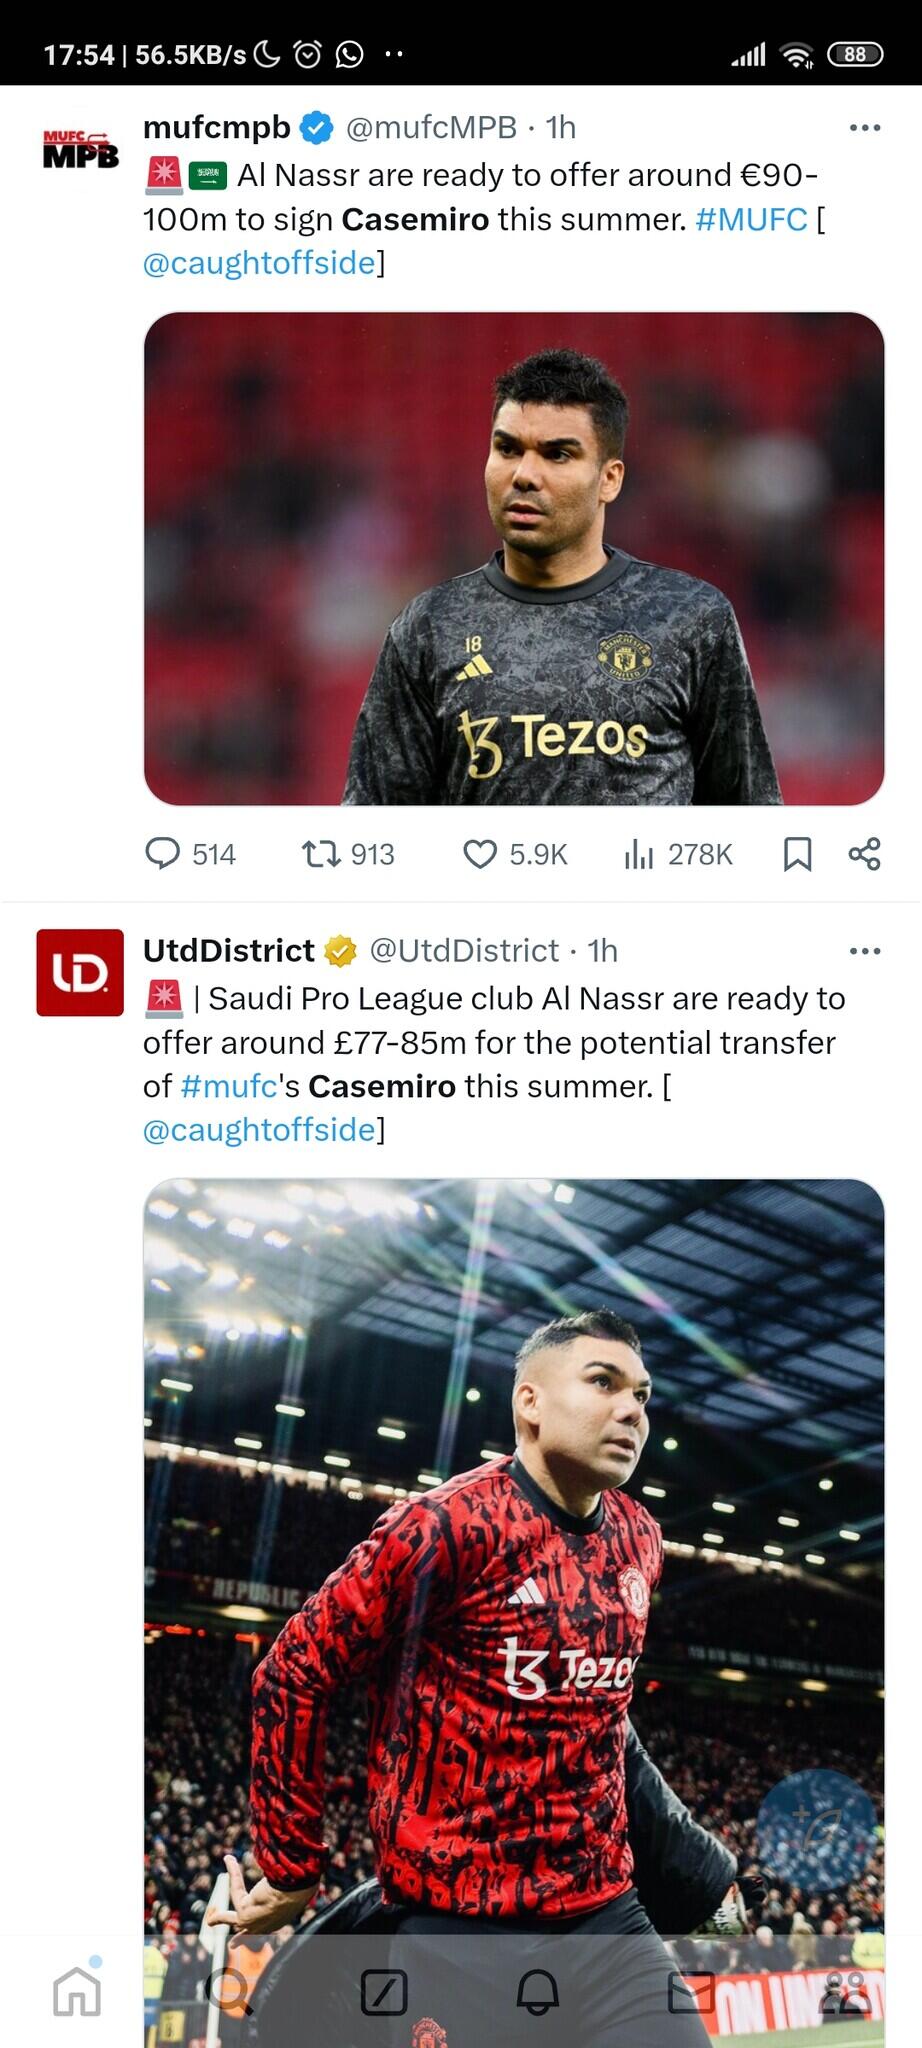Reply to the mufcmpb Casemiro post

click(x=163, y=854)
